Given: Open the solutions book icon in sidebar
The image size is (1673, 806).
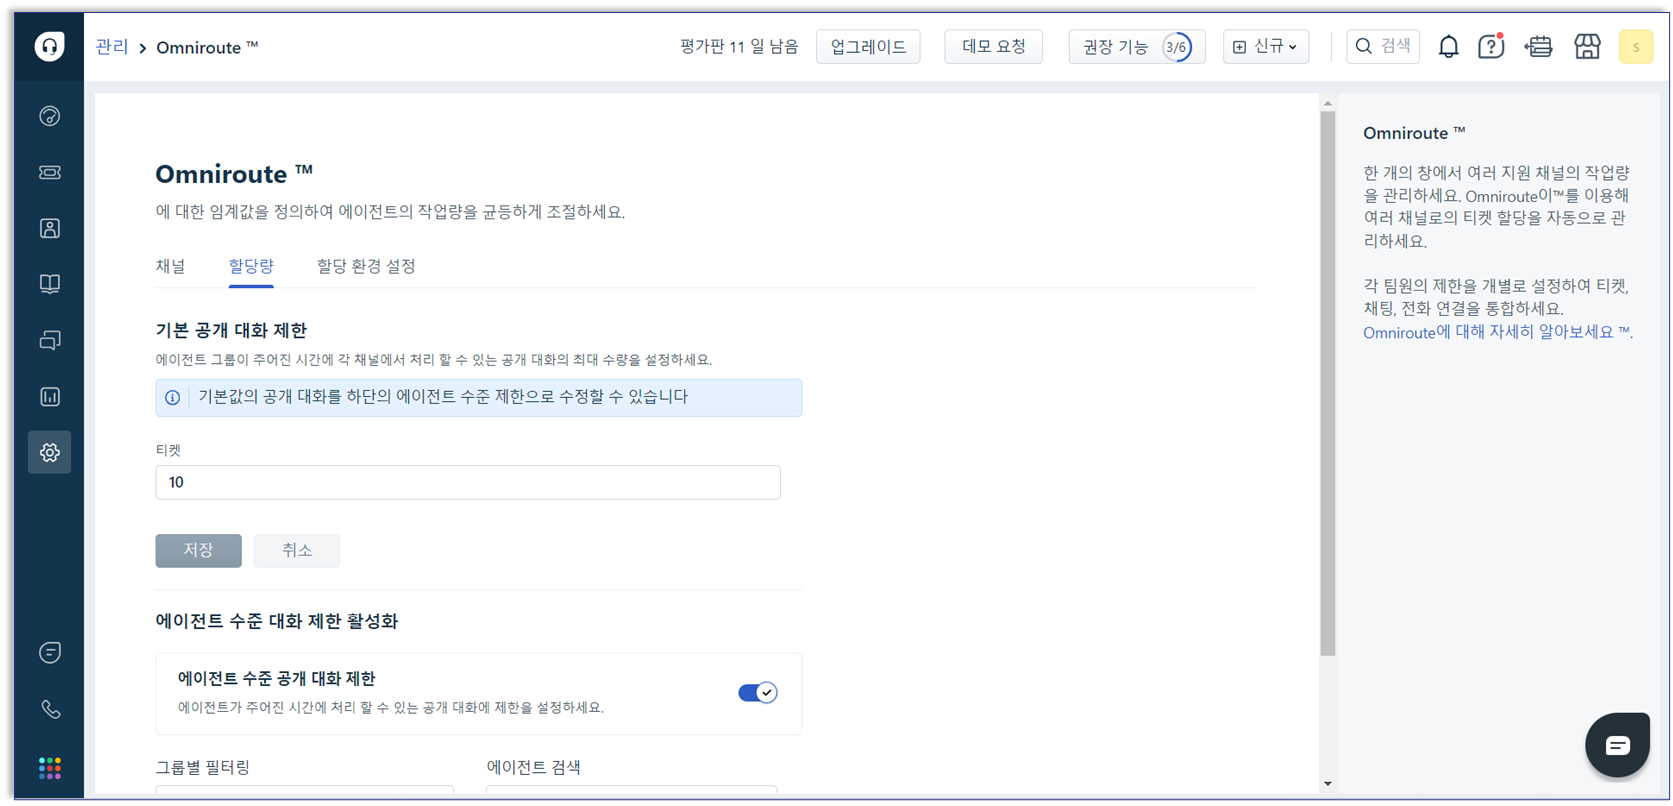Looking at the screenshot, I should pyautogui.click(x=49, y=284).
